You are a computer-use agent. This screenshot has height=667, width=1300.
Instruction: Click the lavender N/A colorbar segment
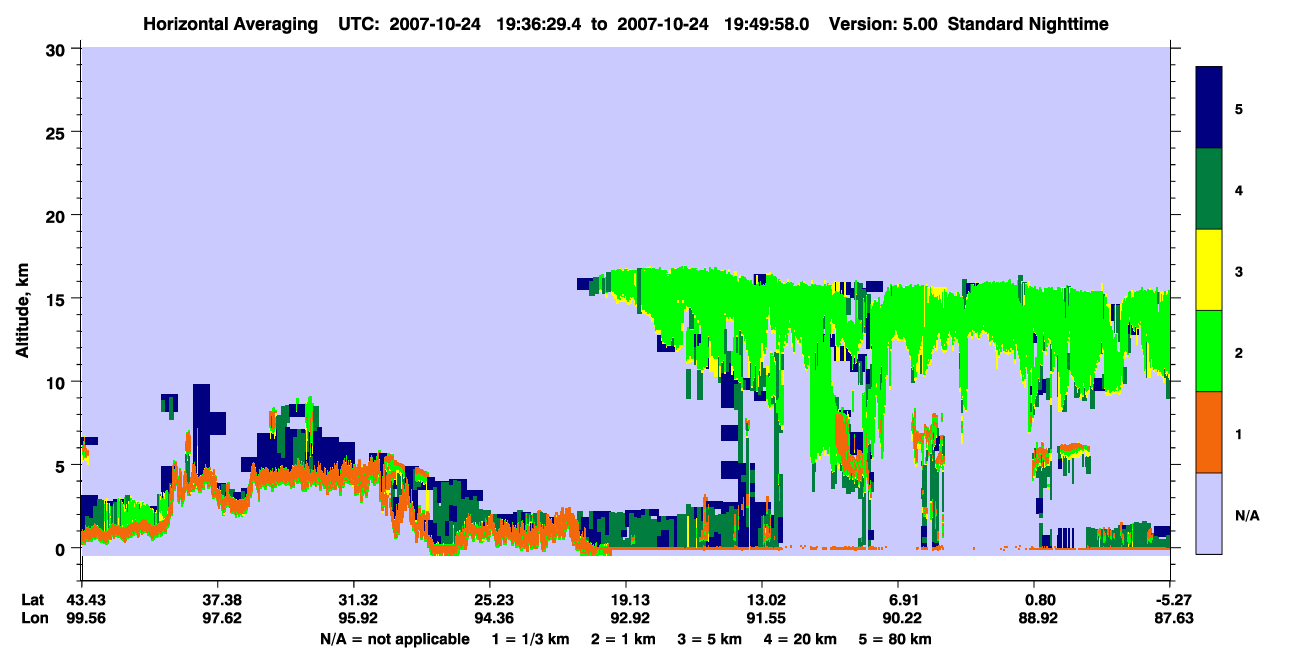(x=1209, y=513)
